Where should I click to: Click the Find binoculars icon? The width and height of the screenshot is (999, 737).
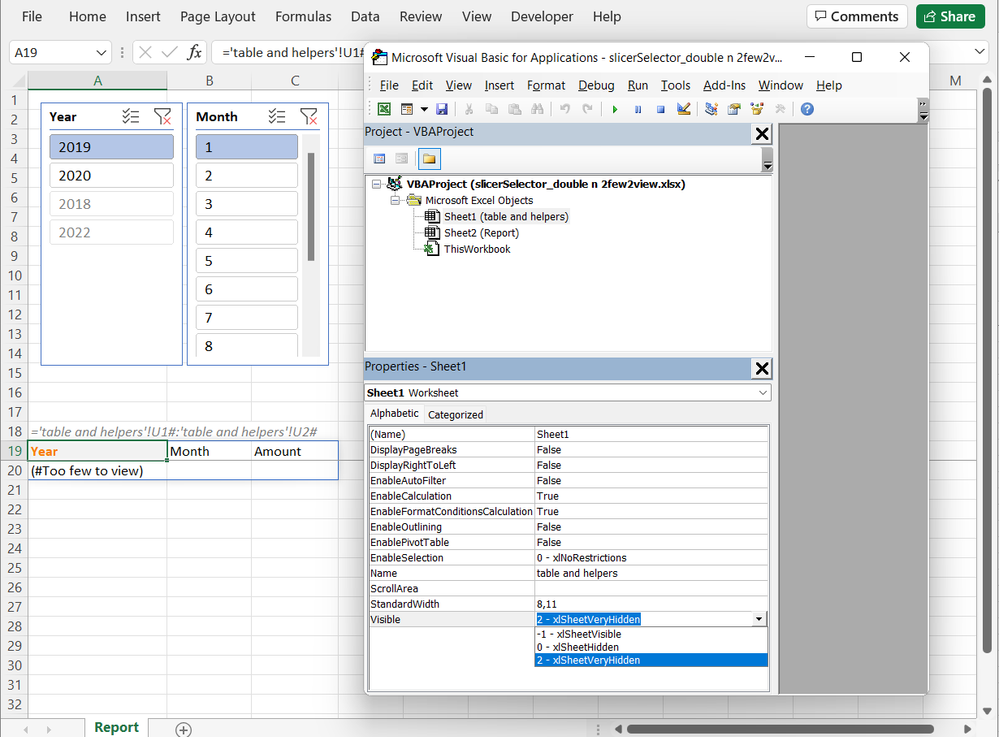tap(537, 109)
